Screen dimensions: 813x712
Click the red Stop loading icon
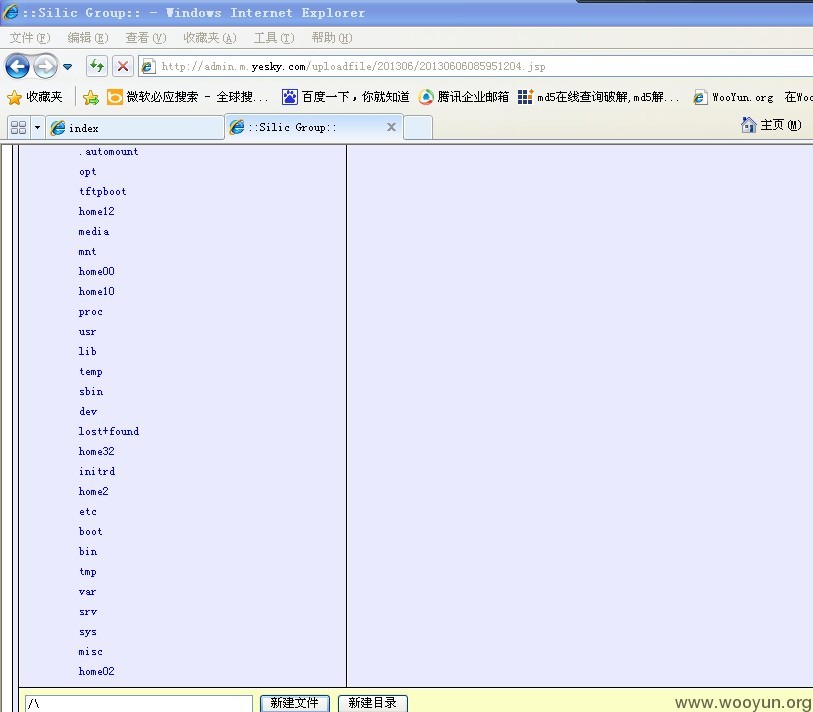[x=123, y=66]
